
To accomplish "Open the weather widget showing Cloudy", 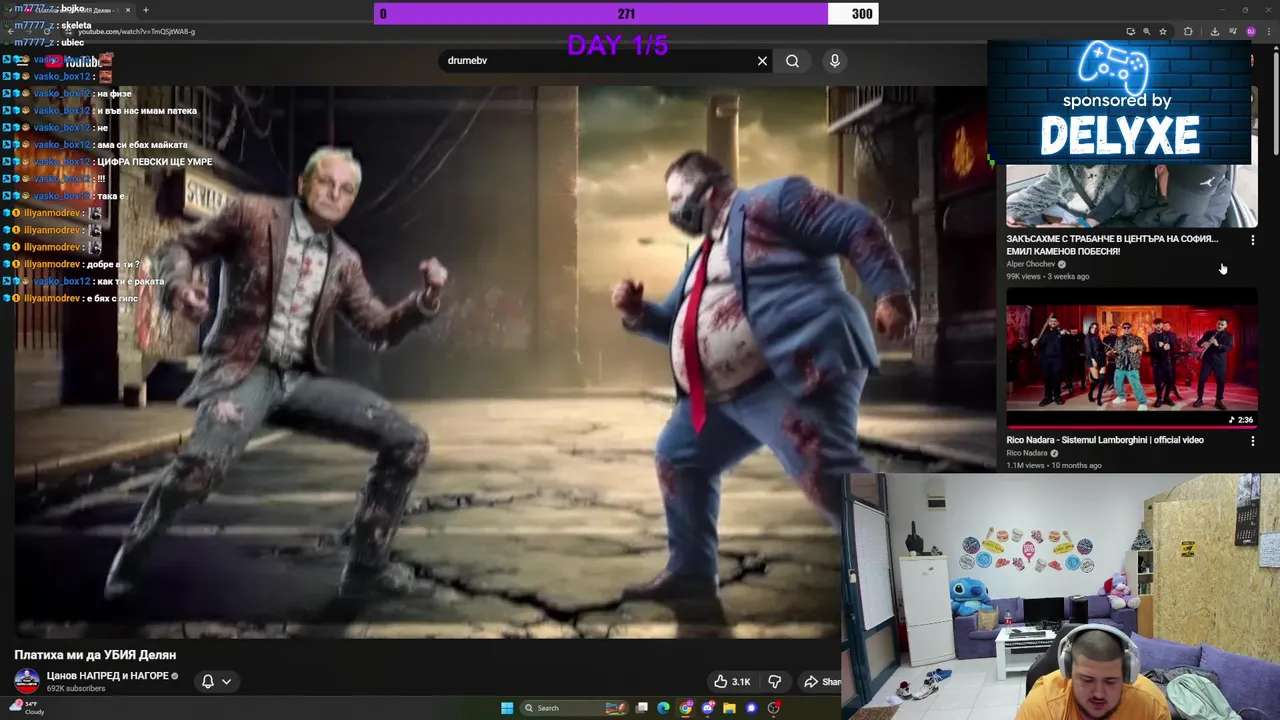I will click(x=26, y=707).
